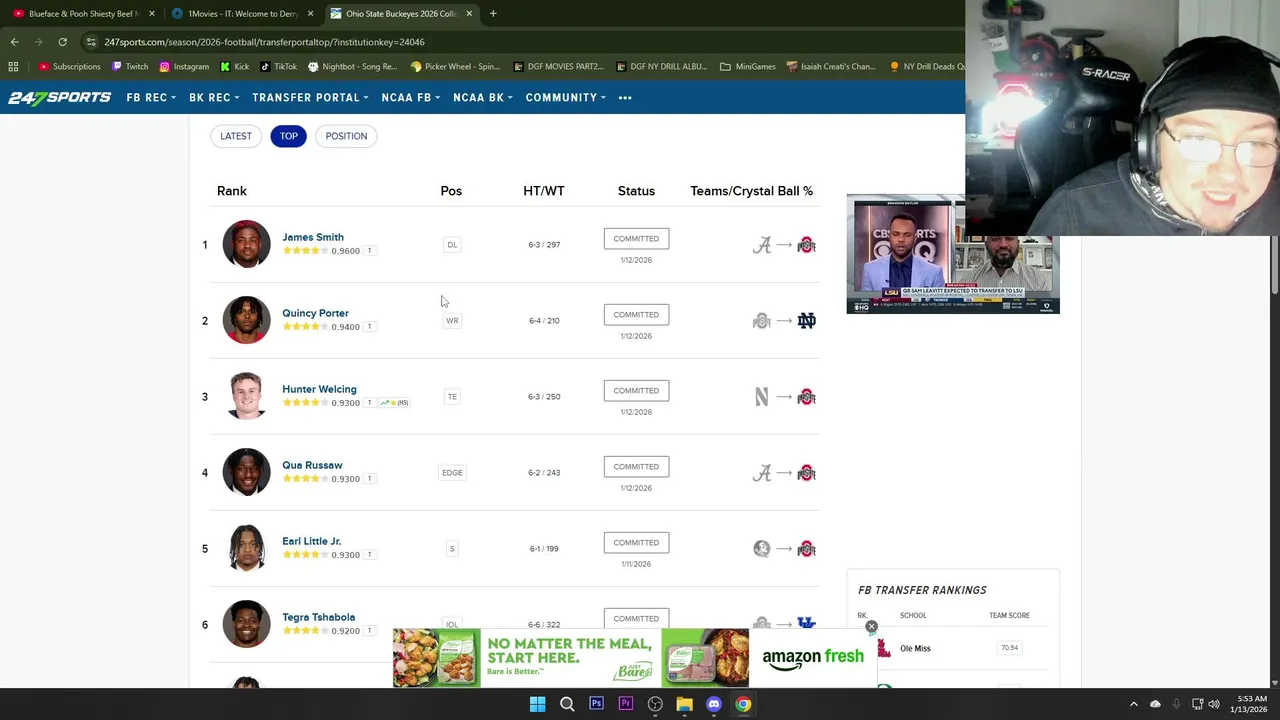Click the T badge beside James Smith rating
1280x720 pixels.
[370, 251]
